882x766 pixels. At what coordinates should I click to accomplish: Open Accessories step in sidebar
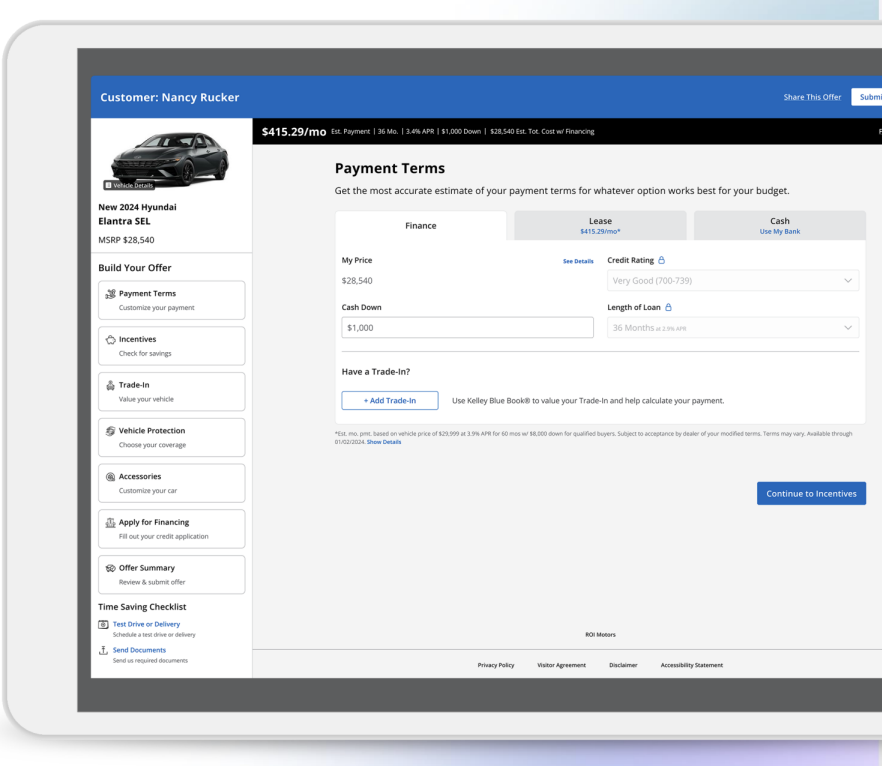point(172,483)
